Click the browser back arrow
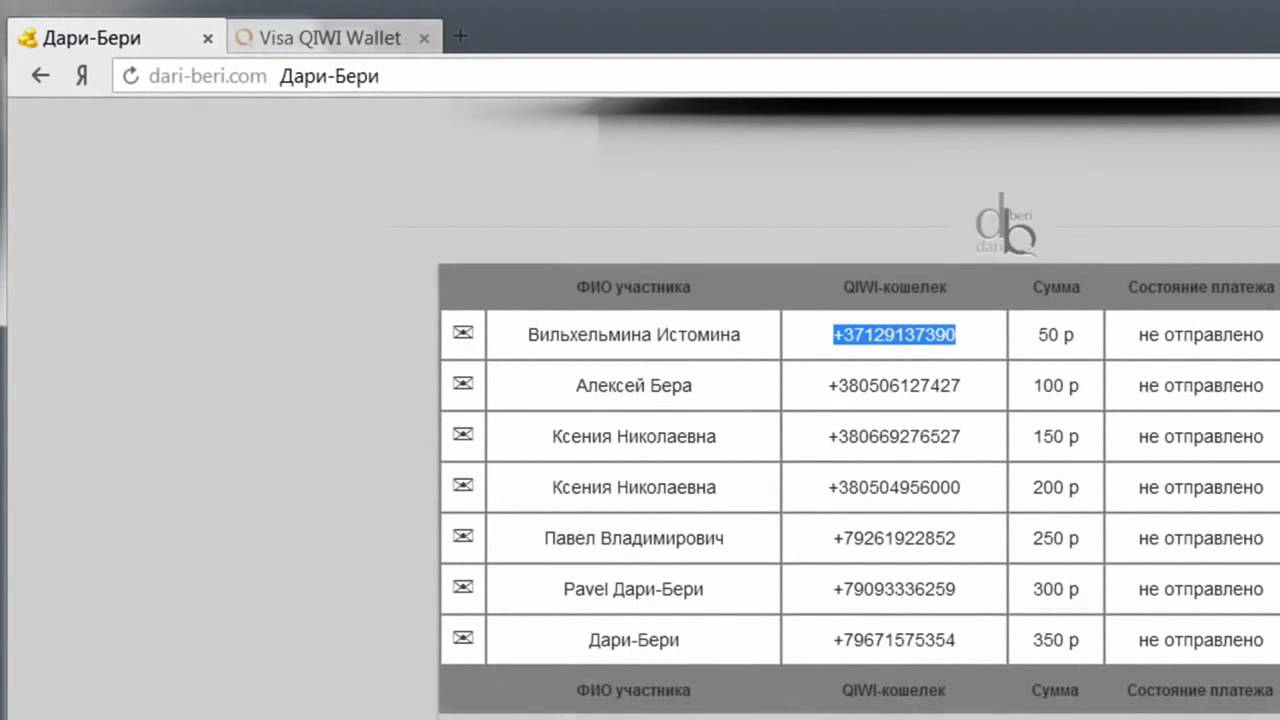Image resolution: width=1280 pixels, height=720 pixels. (x=40, y=75)
